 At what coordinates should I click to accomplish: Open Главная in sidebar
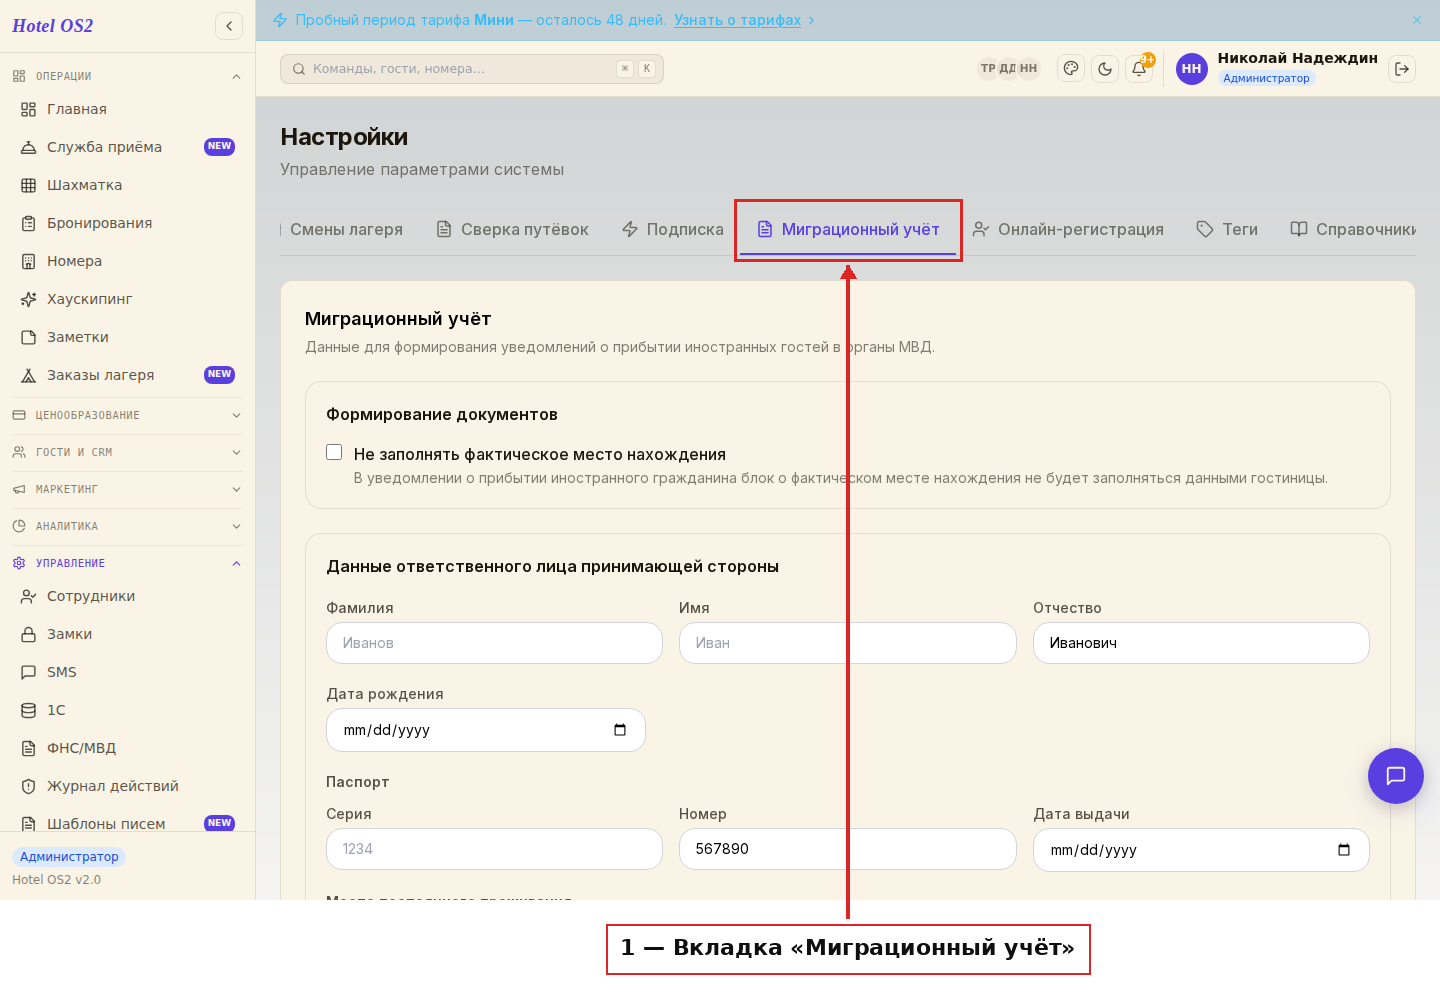(128, 109)
